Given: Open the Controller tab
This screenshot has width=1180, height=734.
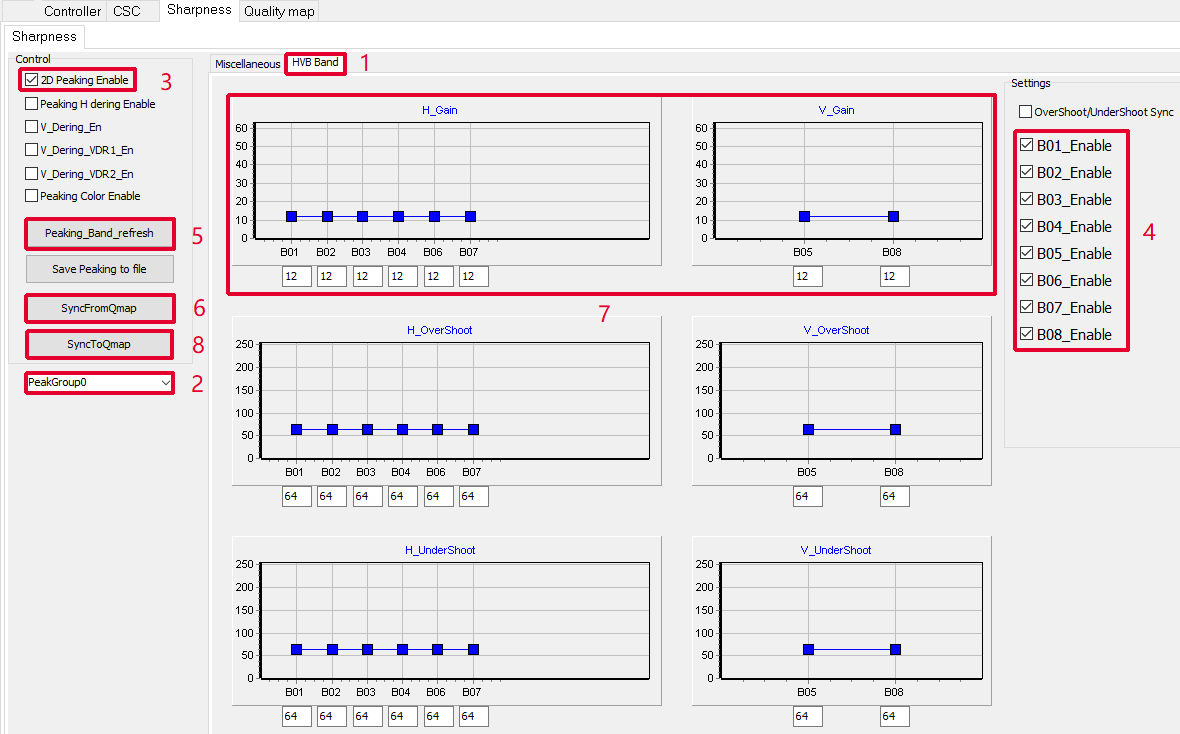Looking at the screenshot, I should click(x=72, y=11).
